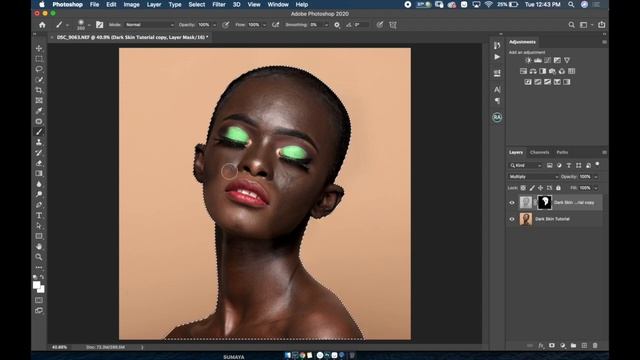Add a Black & White adjustment
The image size is (640, 360).
[542, 71]
